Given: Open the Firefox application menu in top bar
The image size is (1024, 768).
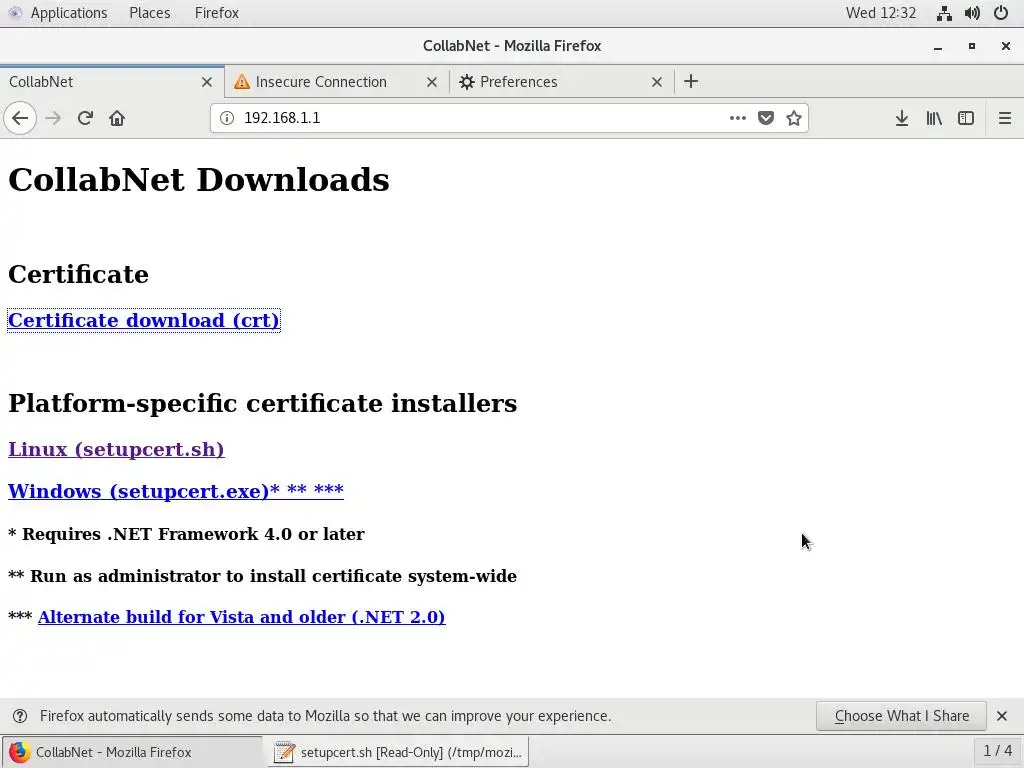Looking at the screenshot, I should click(x=217, y=13).
